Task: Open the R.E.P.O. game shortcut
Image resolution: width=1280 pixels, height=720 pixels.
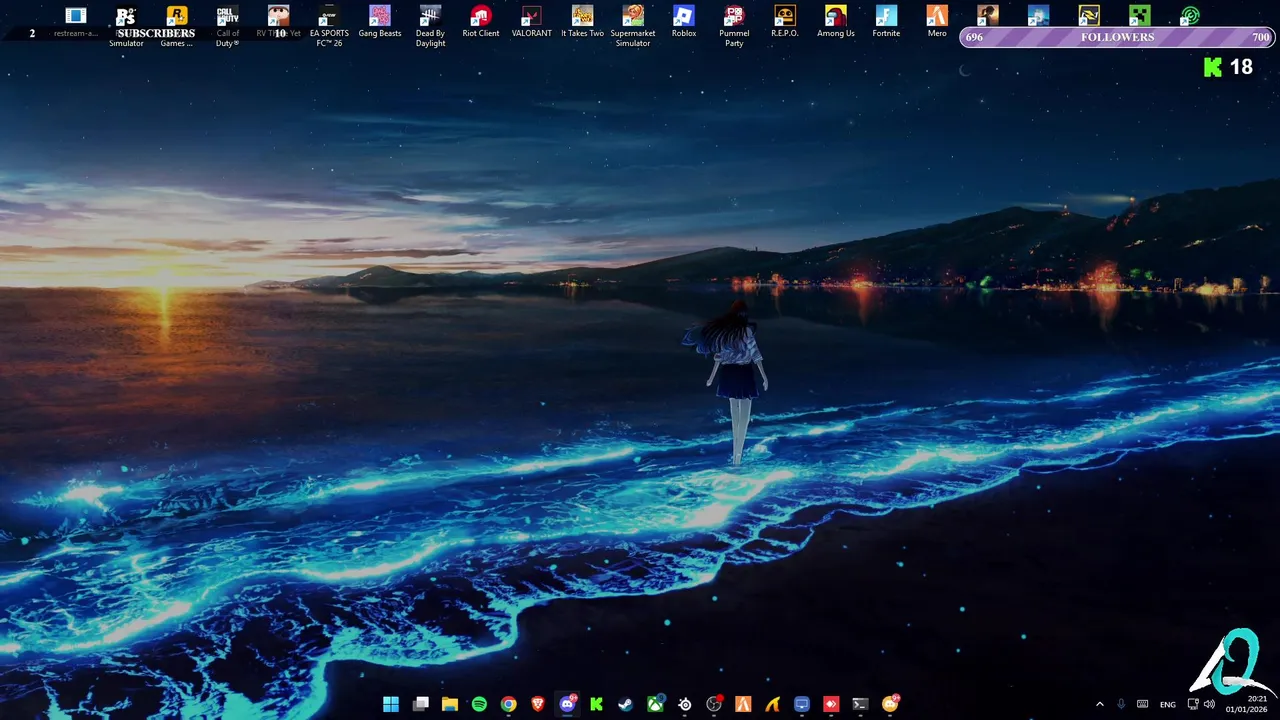Action: tap(785, 22)
